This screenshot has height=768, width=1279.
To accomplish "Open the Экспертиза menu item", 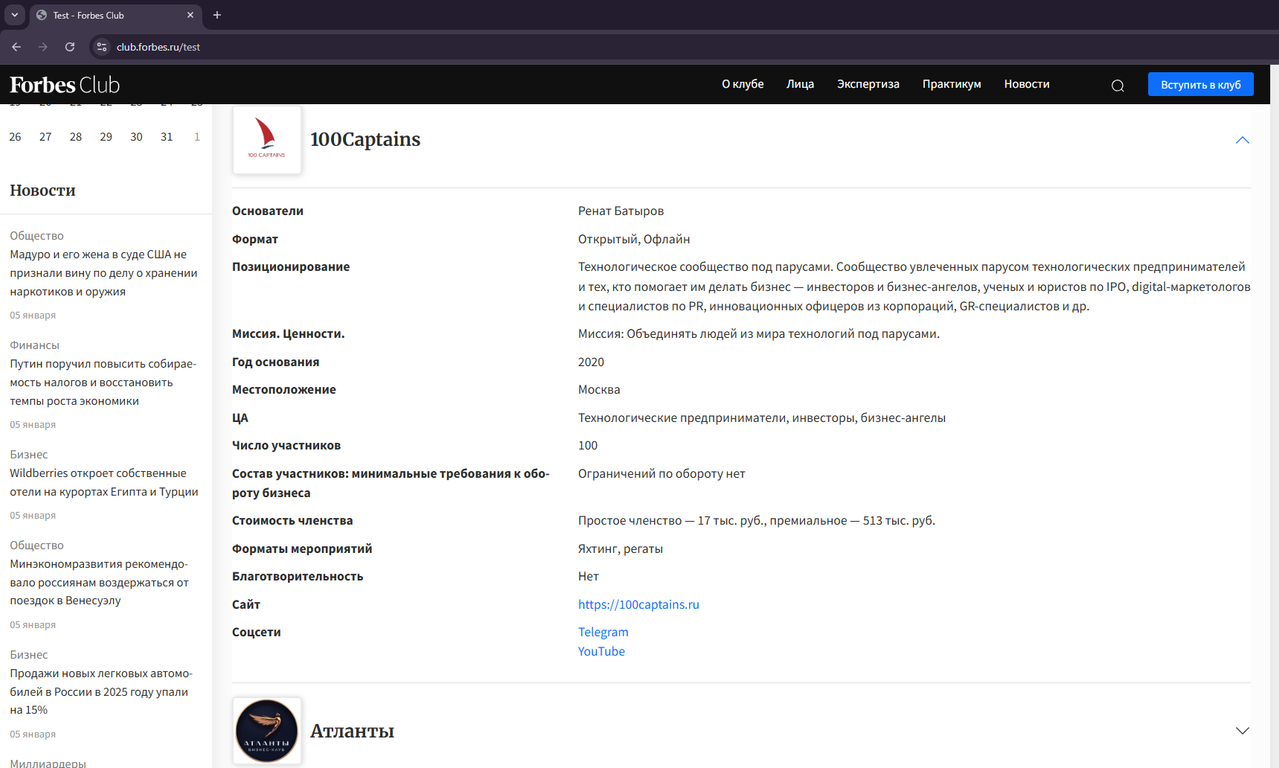I will [868, 84].
